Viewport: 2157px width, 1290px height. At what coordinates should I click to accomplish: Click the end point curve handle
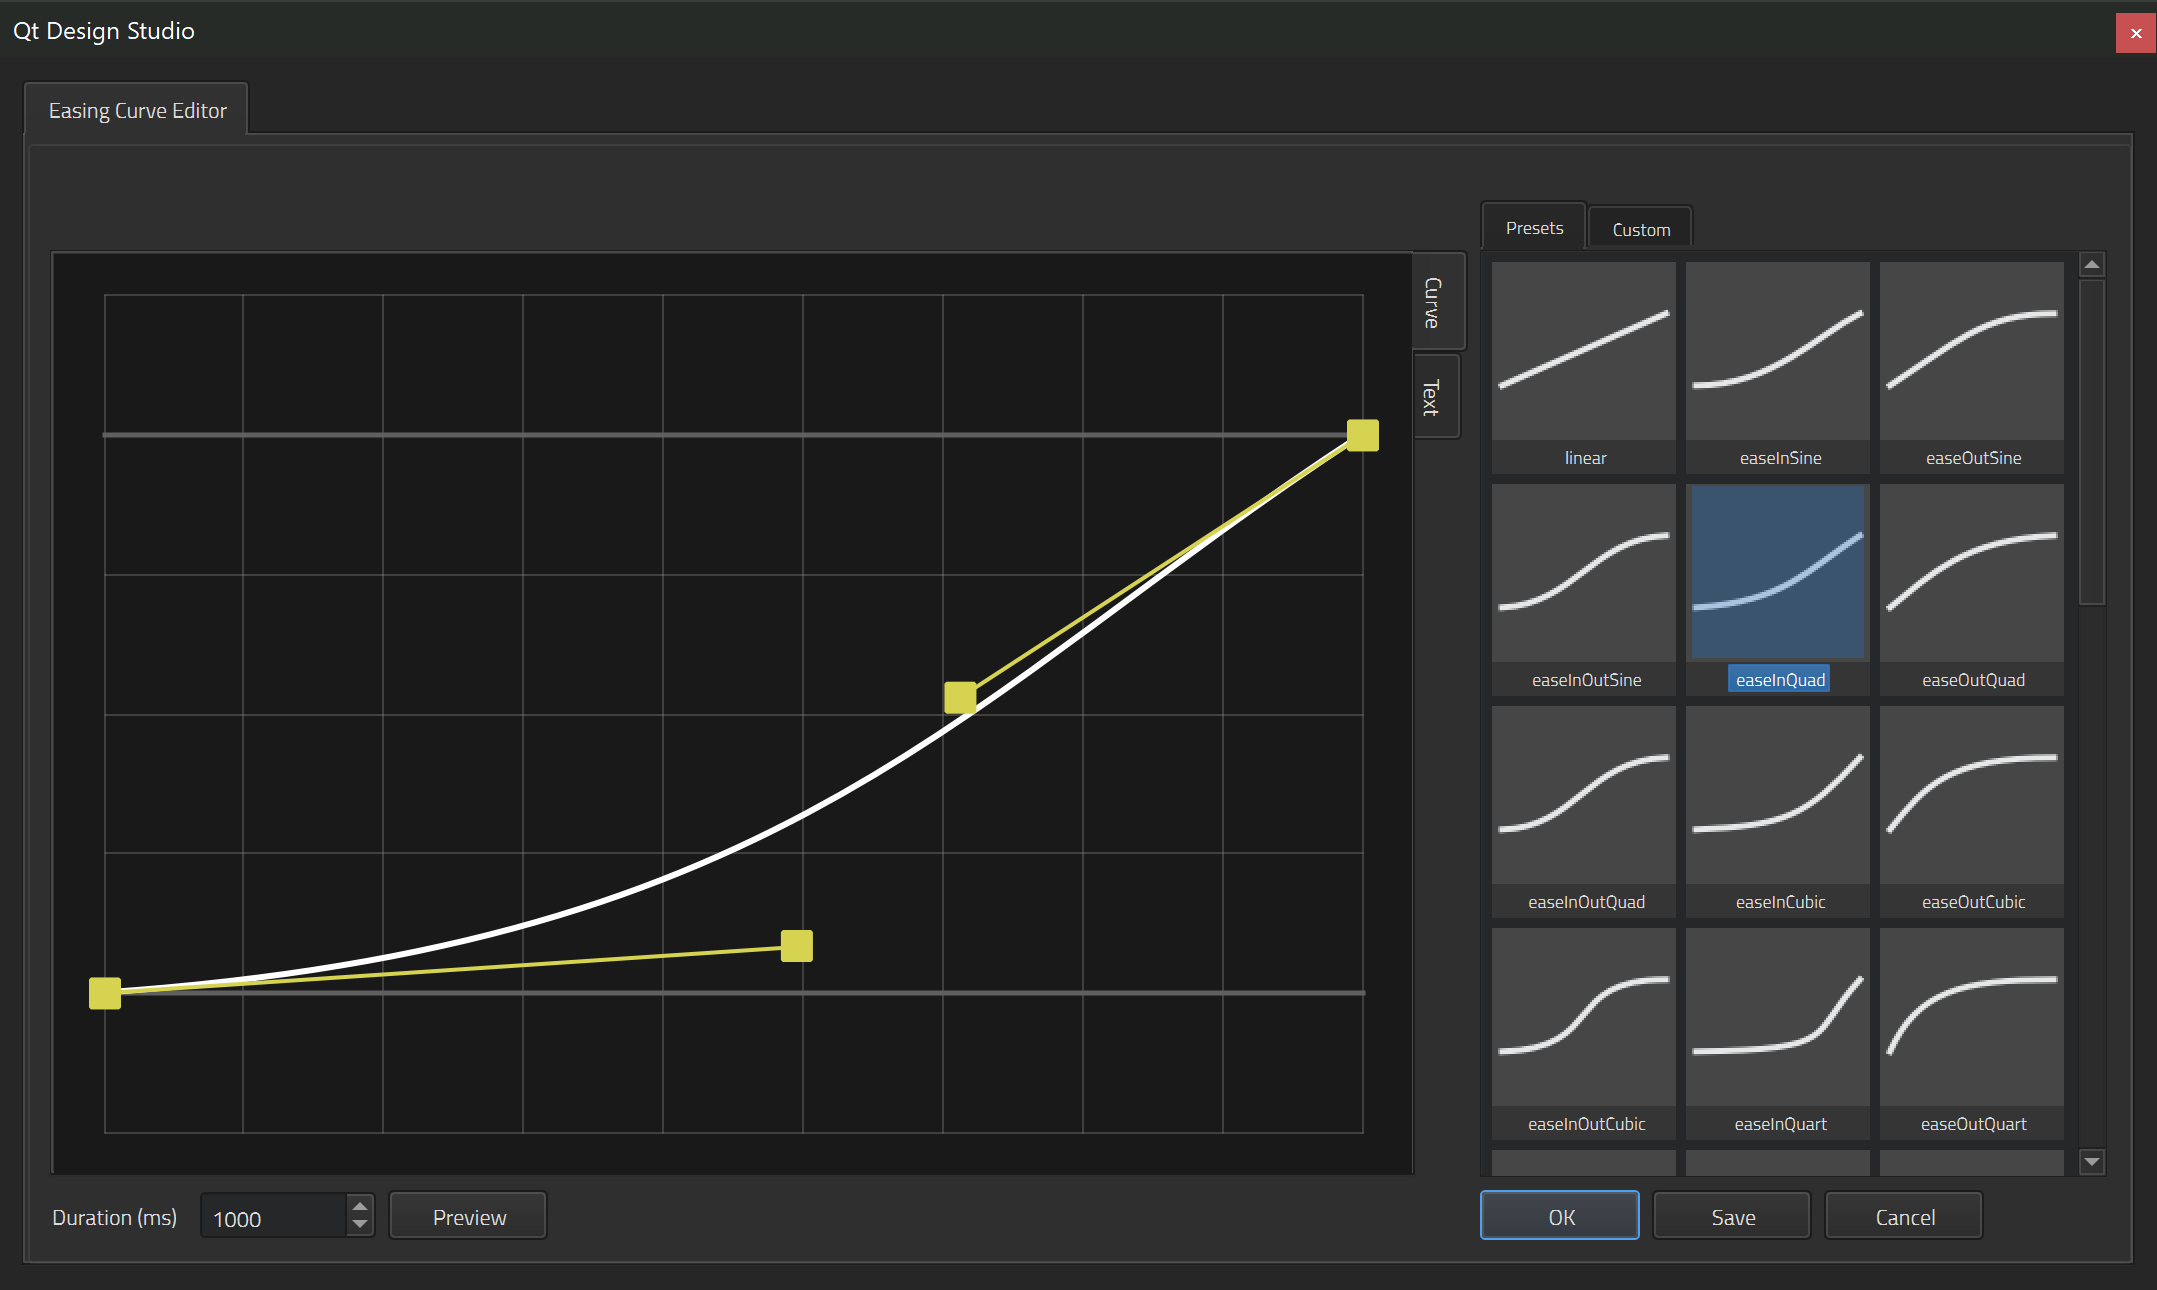1362,435
